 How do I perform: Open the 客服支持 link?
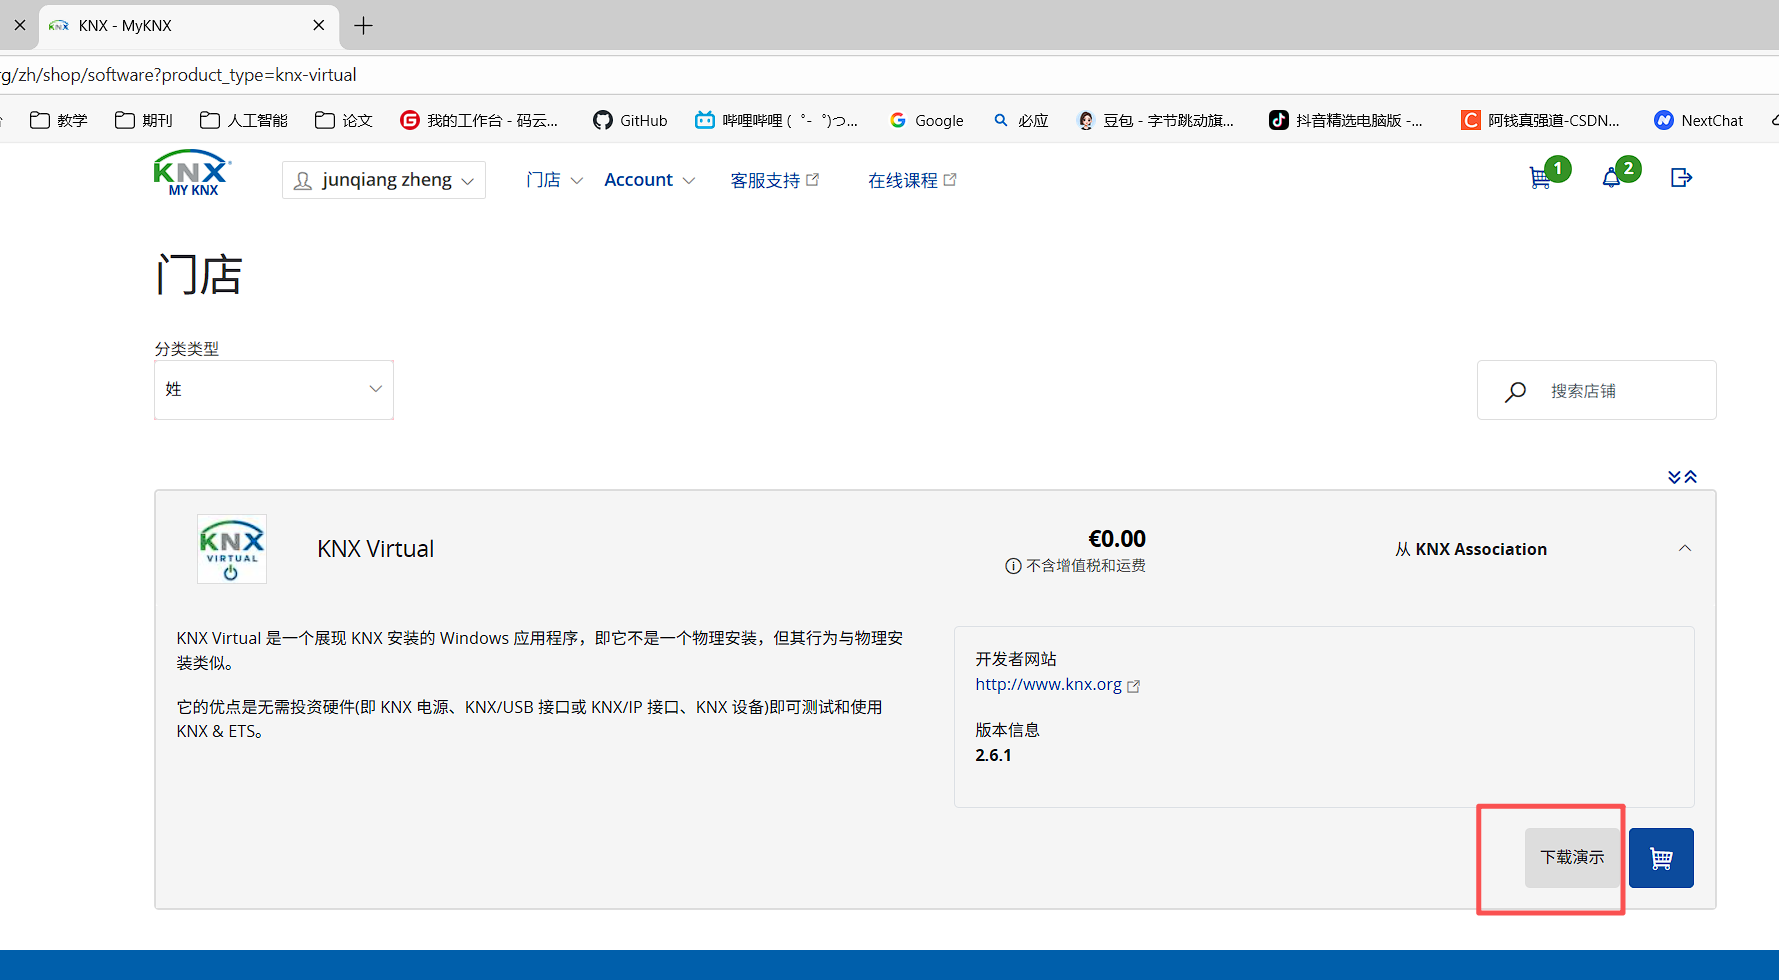point(774,180)
